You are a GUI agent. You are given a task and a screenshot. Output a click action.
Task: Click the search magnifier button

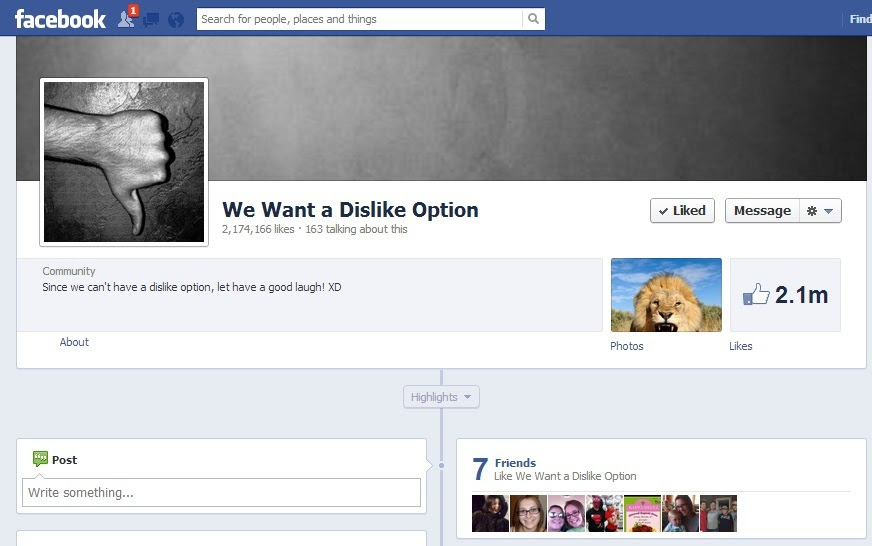pos(533,19)
